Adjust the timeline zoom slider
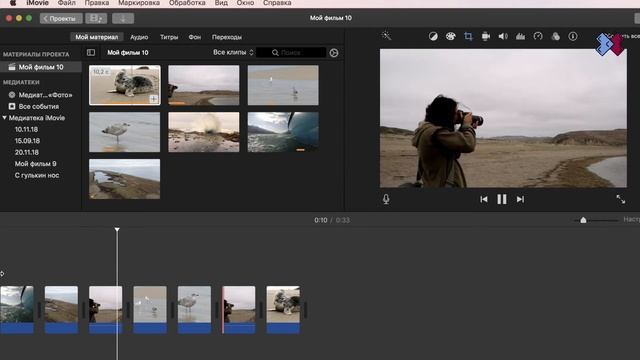The height and width of the screenshot is (360, 640). 583,220
